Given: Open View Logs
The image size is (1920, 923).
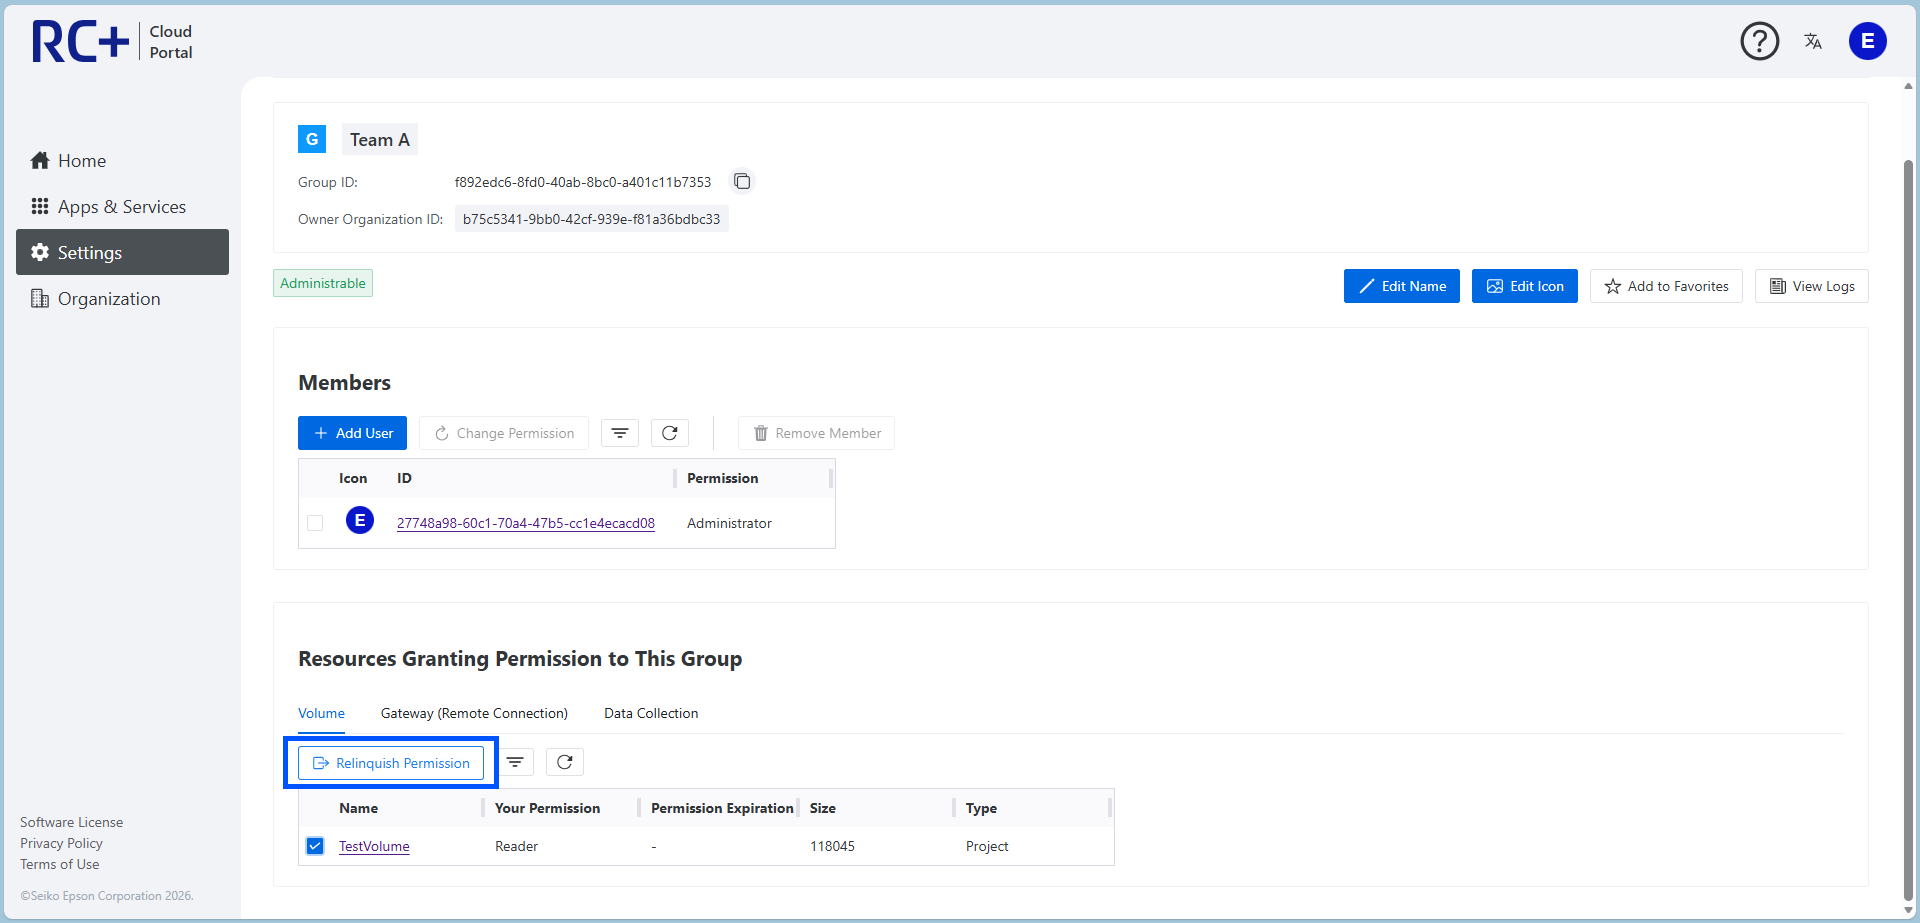Looking at the screenshot, I should point(1812,286).
